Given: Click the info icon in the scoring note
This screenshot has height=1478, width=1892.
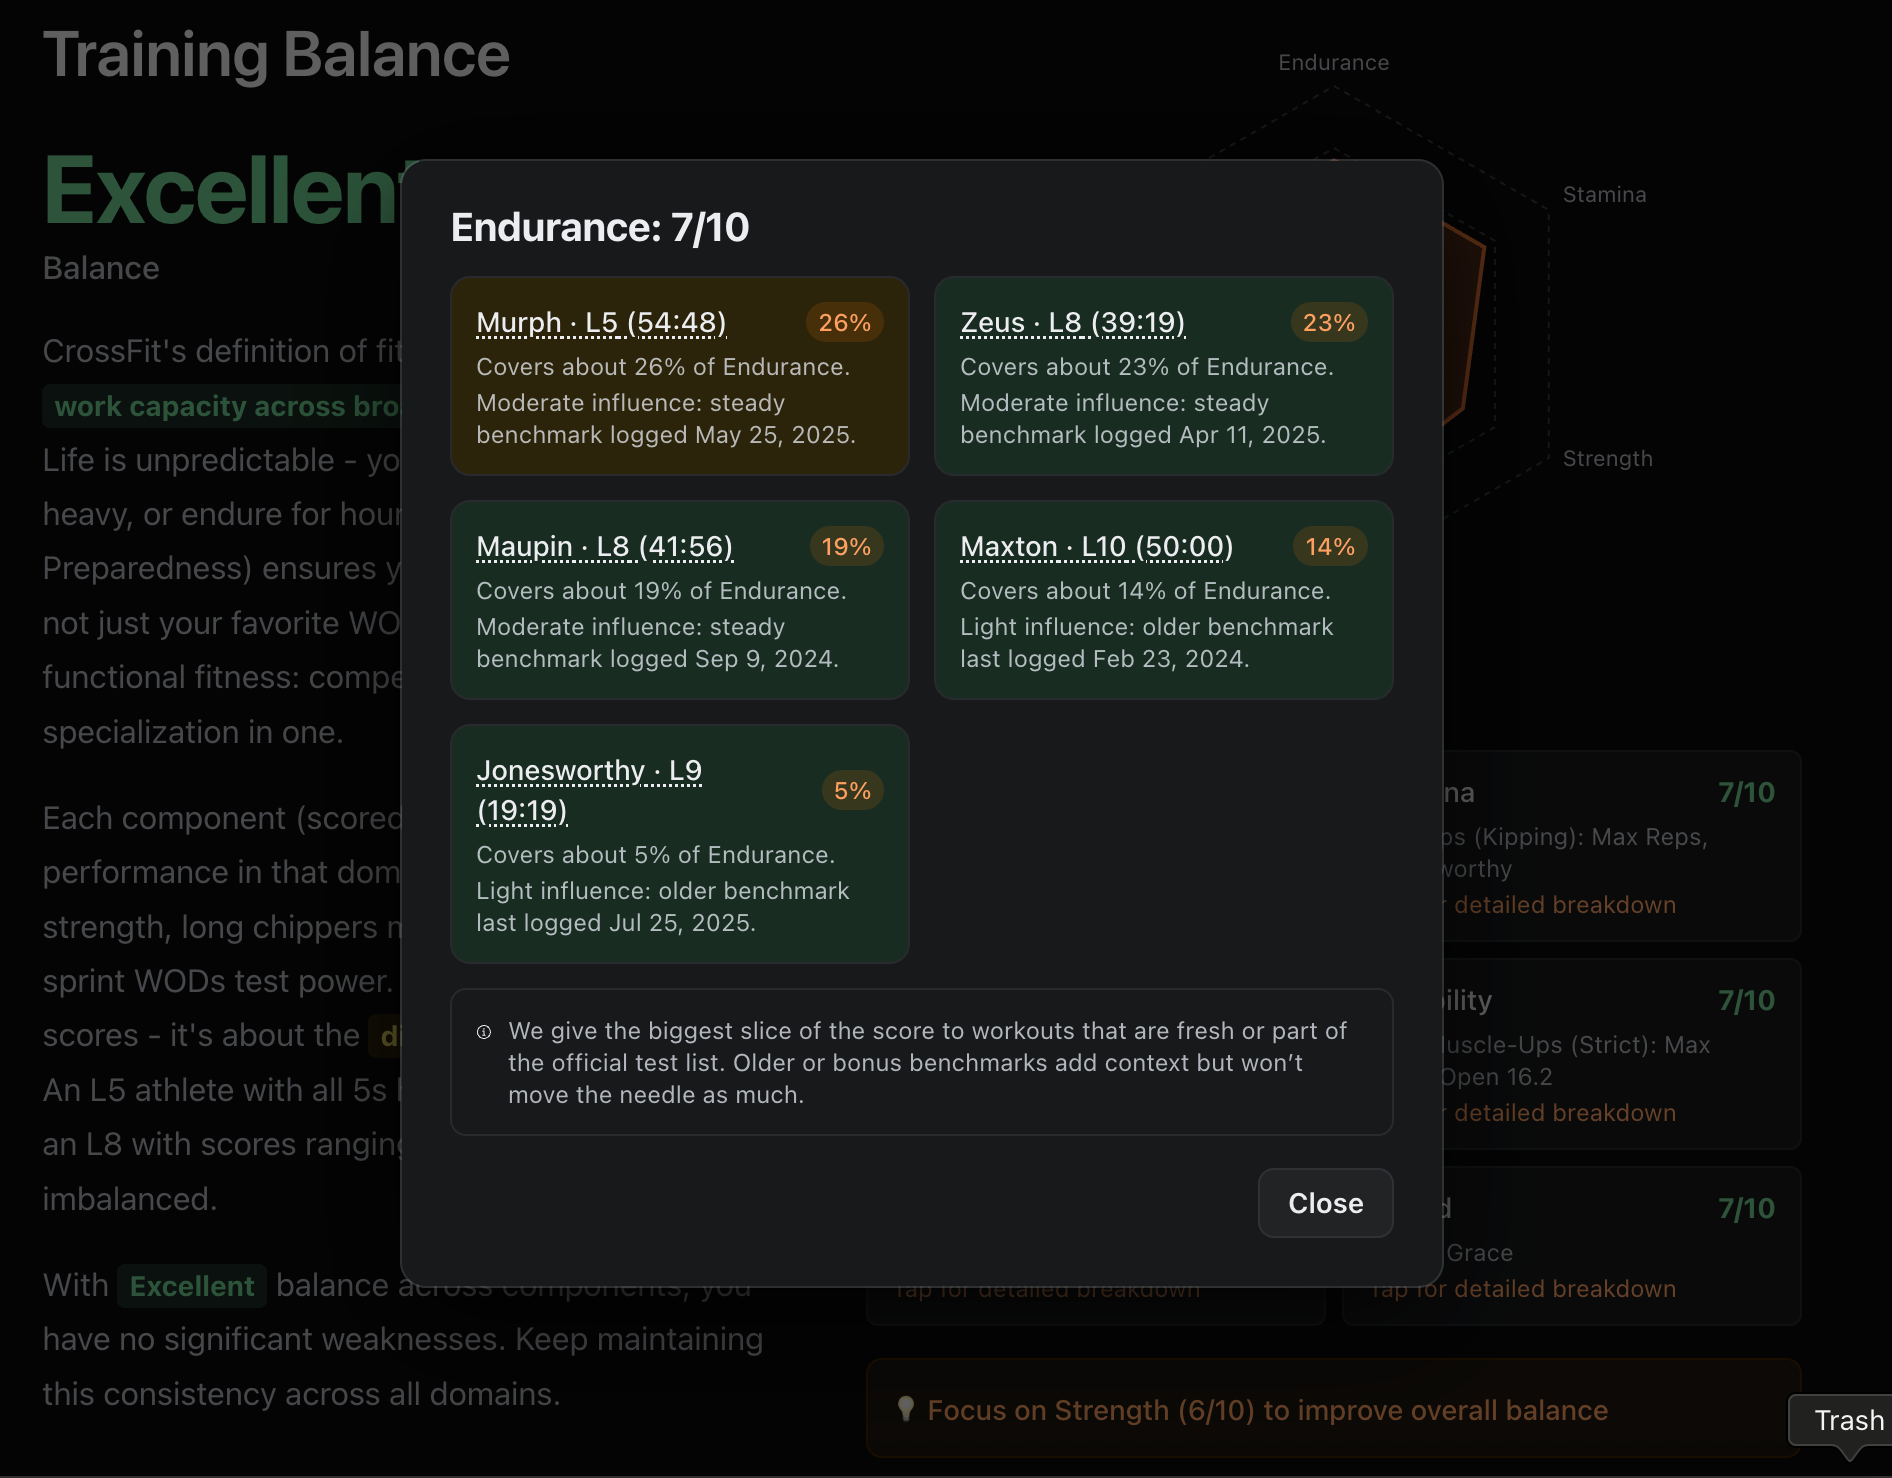Looking at the screenshot, I should tap(484, 1032).
